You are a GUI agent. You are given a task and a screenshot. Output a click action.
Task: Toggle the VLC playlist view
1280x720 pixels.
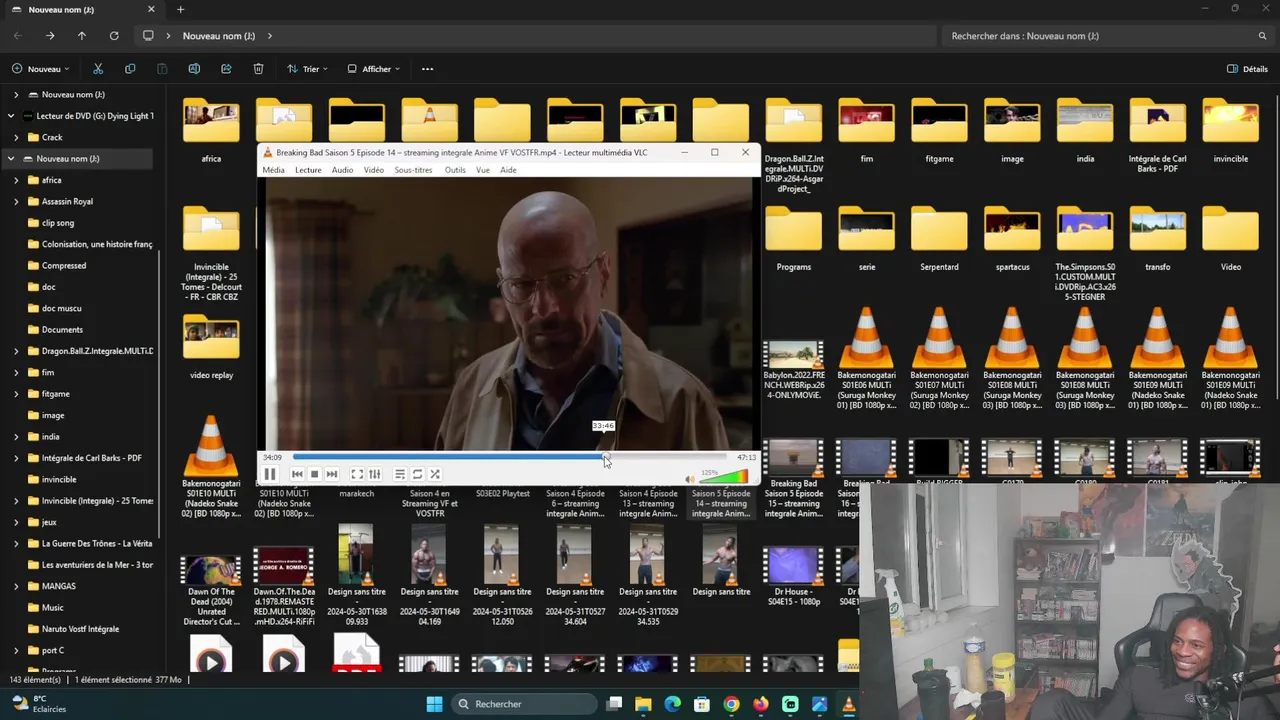399,474
